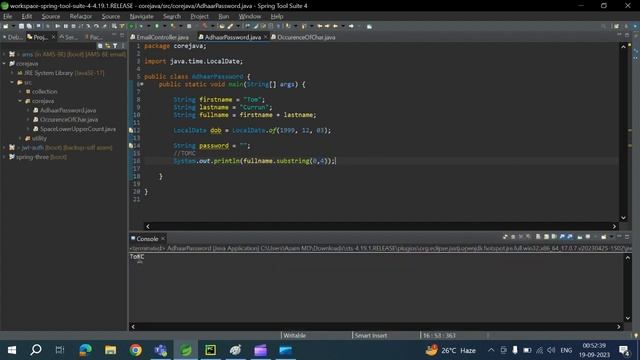Screen dimensions: 640x360
Task: Open Google Chrome from the taskbar
Action: click(x=136, y=350)
